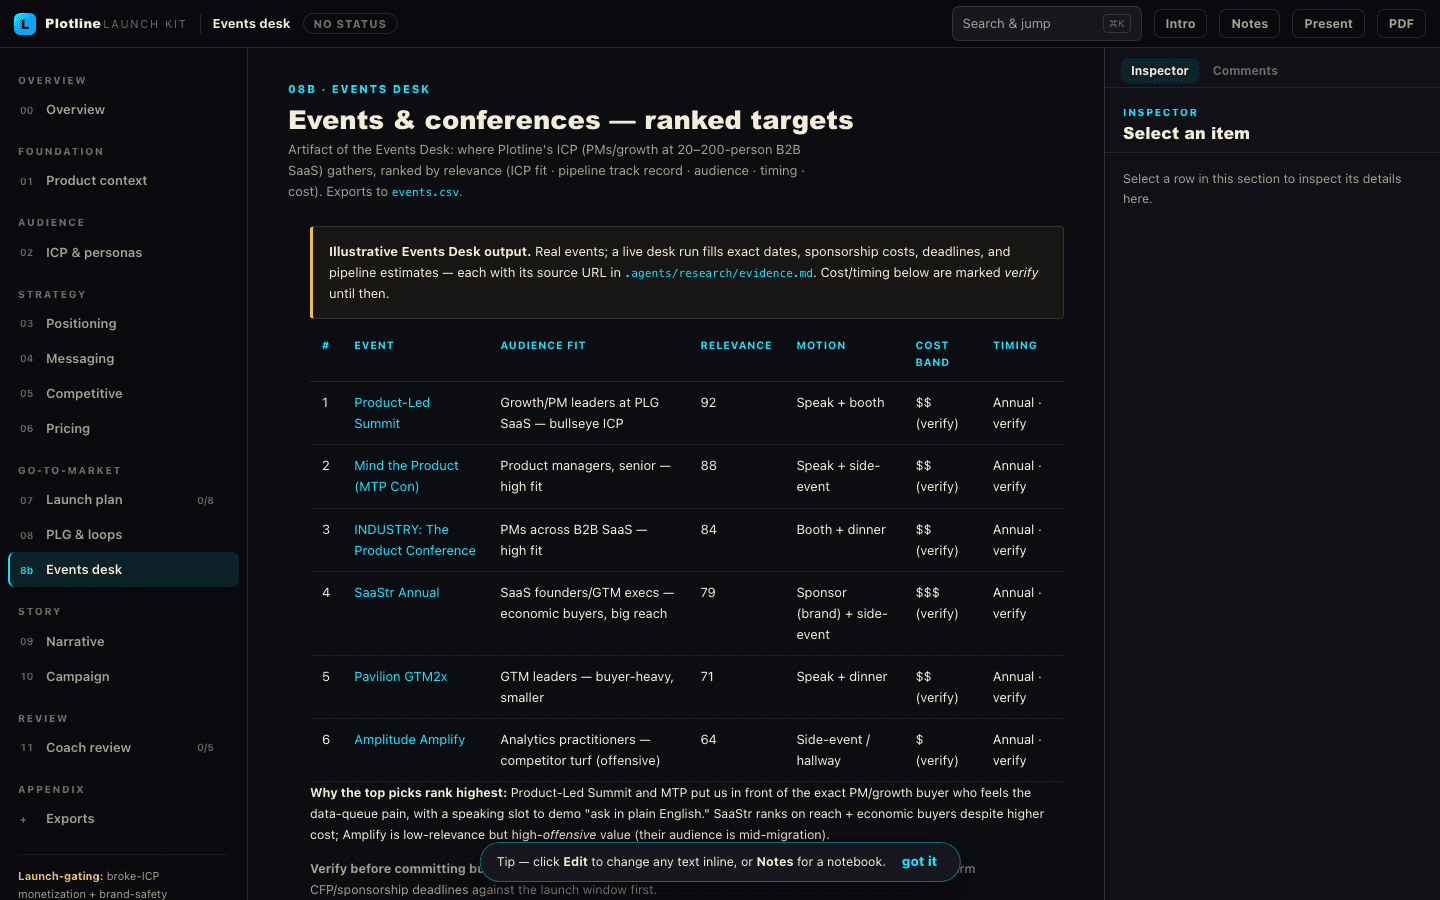Go to Overview in sidebar
The image size is (1440, 900).
(x=123, y=110)
